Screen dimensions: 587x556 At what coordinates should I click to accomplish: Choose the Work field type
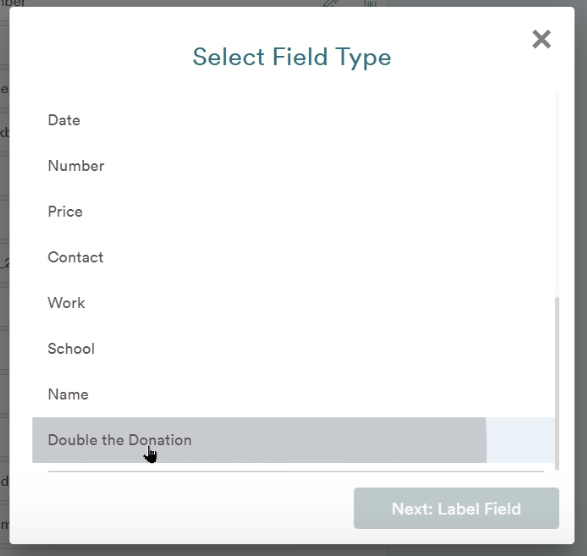pyautogui.click(x=294, y=303)
